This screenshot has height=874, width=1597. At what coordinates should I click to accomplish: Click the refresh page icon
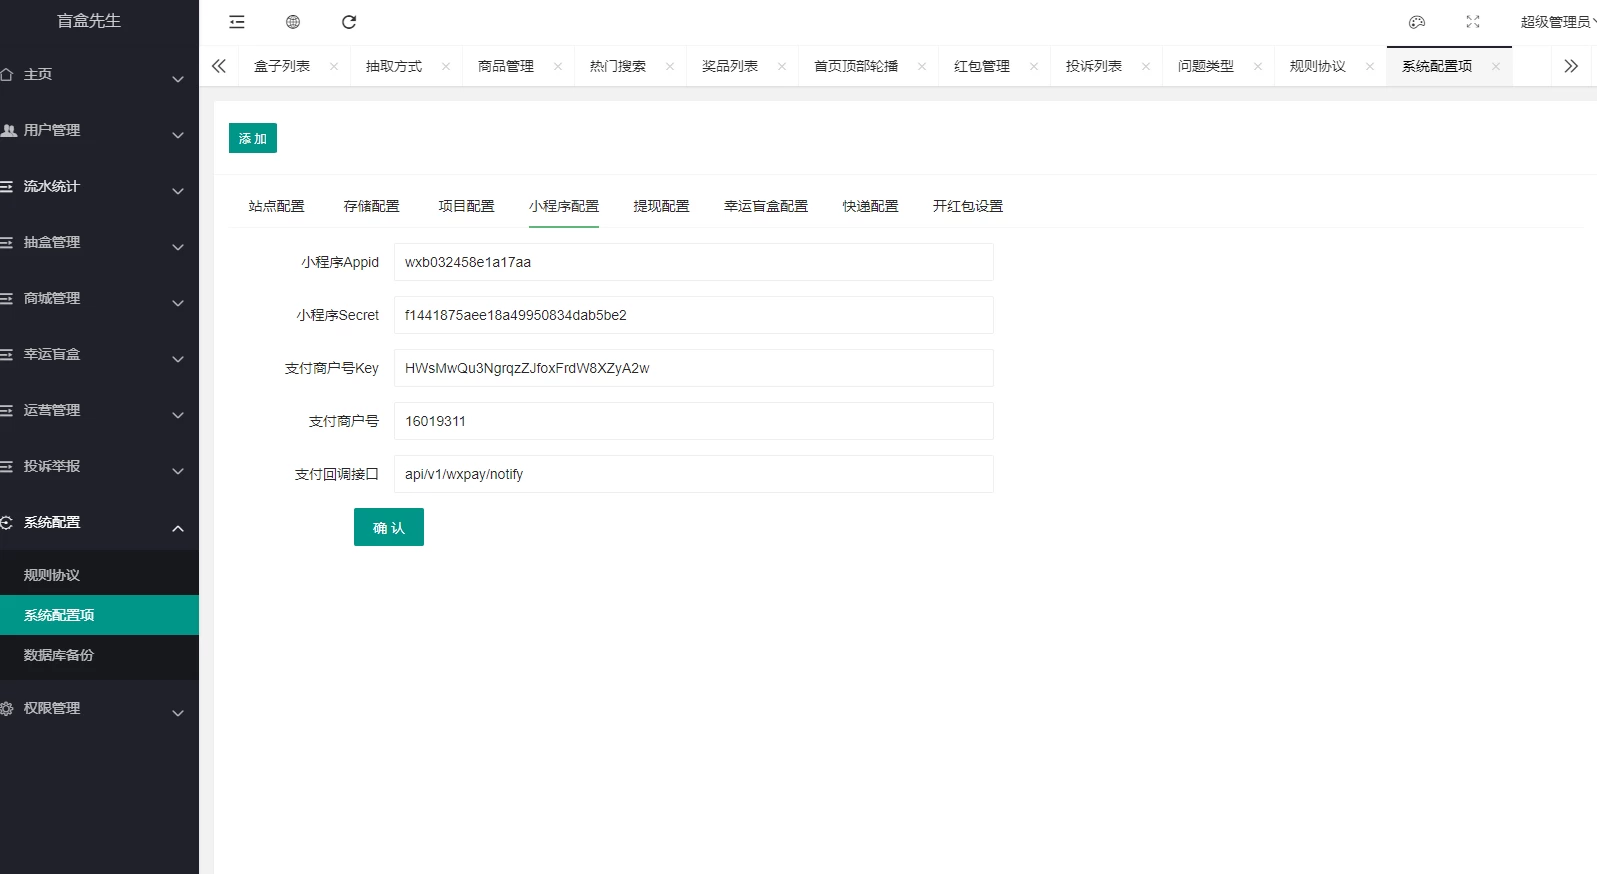click(349, 22)
